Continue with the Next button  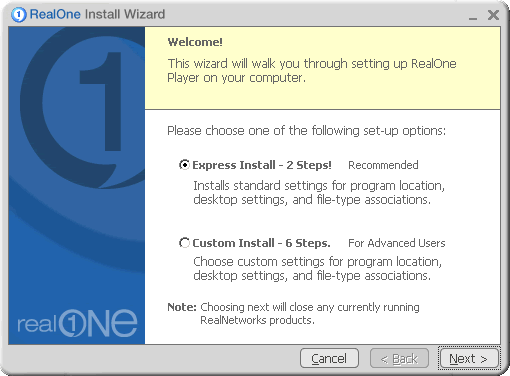(468, 358)
